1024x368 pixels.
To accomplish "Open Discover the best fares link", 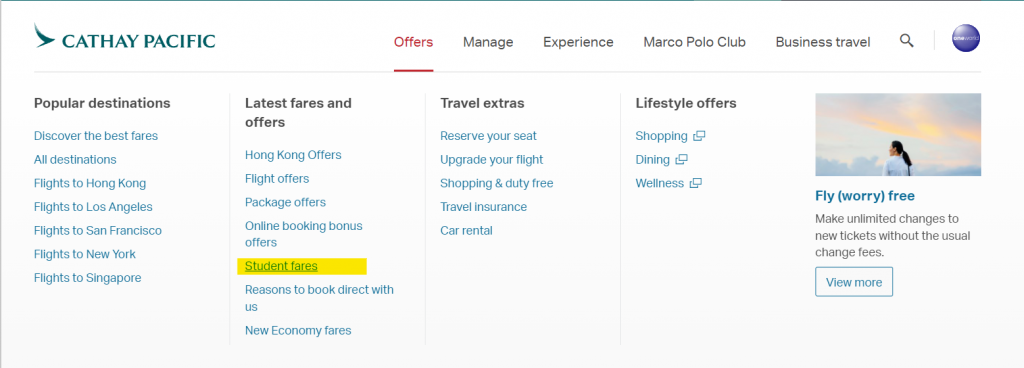I will pyautogui.click(x=96, y=136).
